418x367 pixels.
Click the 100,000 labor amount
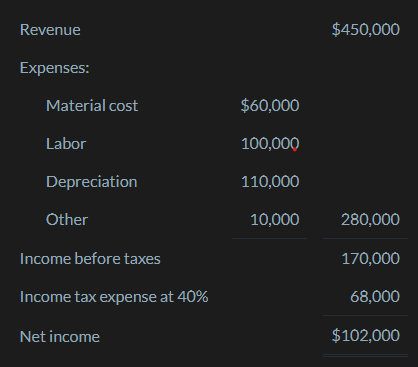tap(270, 144)
